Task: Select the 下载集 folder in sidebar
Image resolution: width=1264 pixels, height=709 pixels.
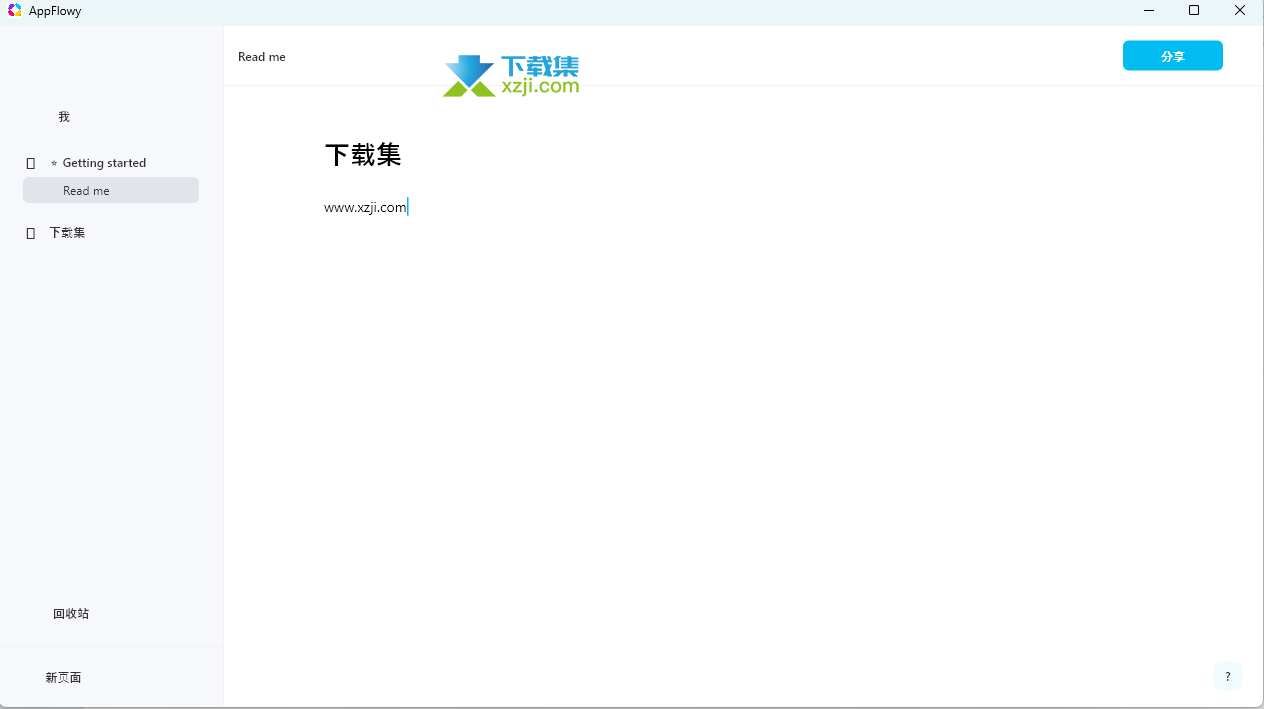Action: [68, 233]
